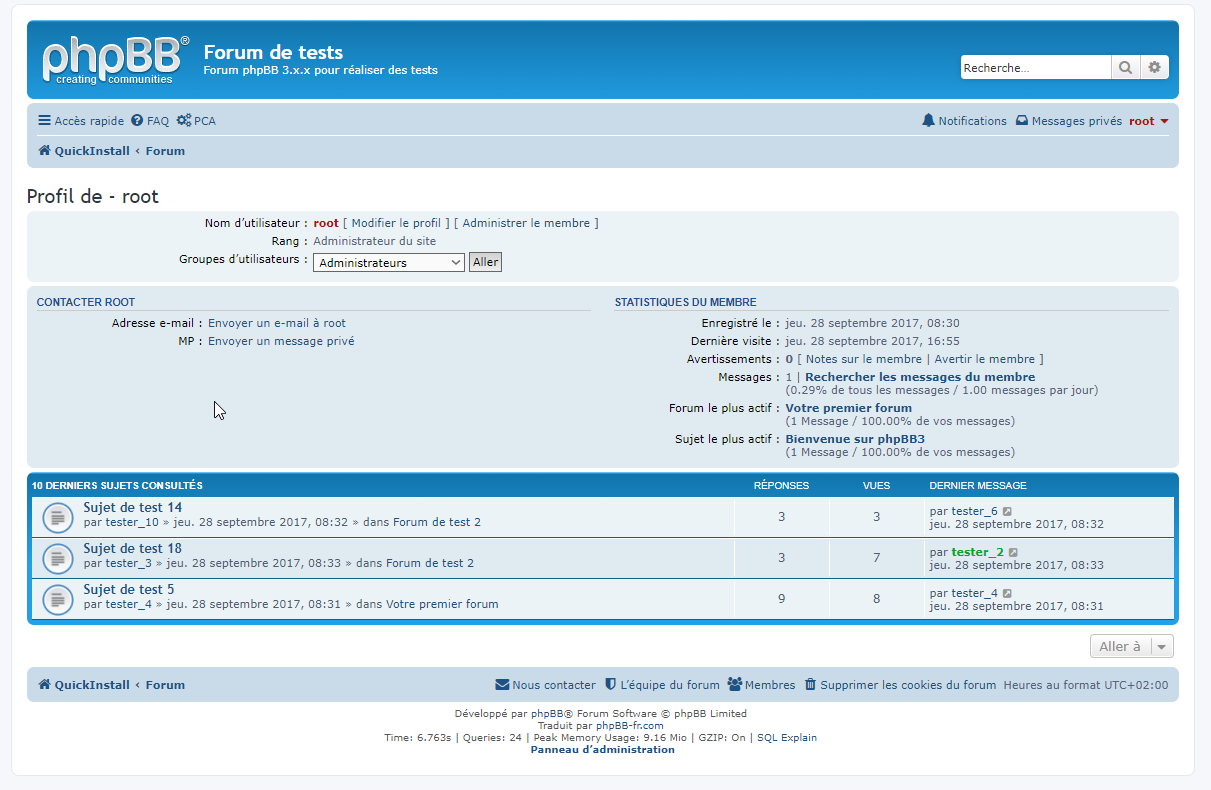The width and height of the screenshot is (1211, 790).
Task: Open PCA control panel
Action: click(196, 121)
